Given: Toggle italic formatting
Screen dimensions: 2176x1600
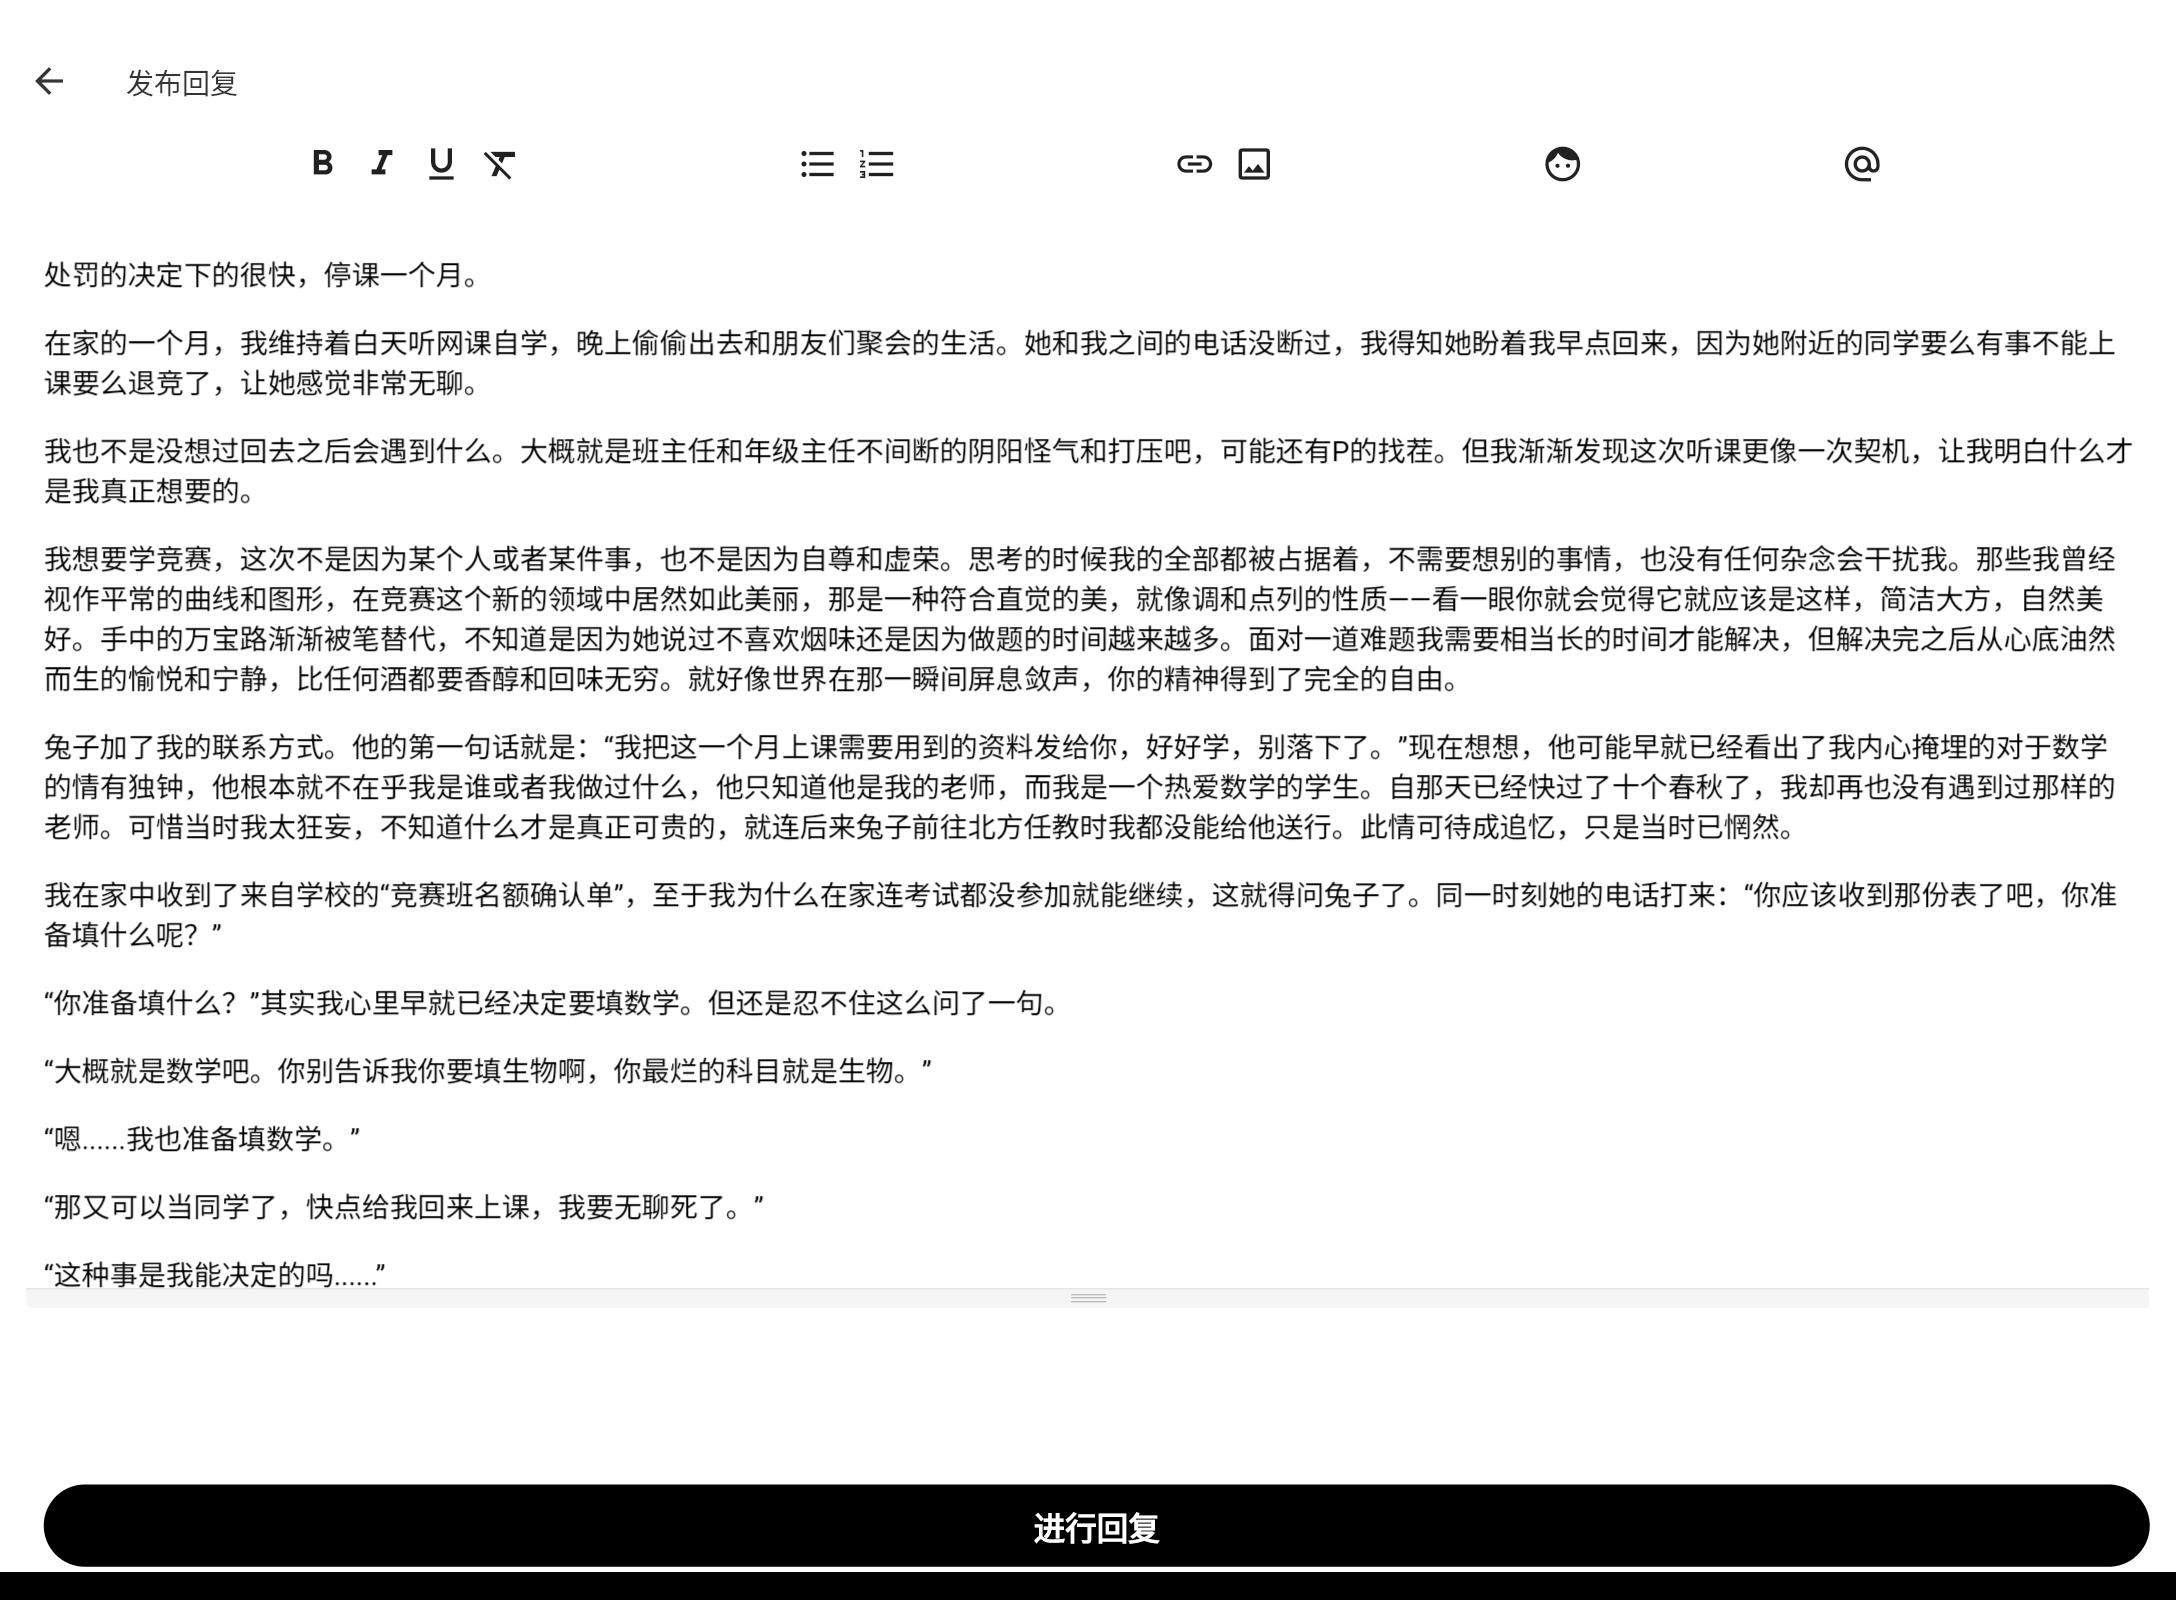Looking at the screenshot, I should [381, 163].
